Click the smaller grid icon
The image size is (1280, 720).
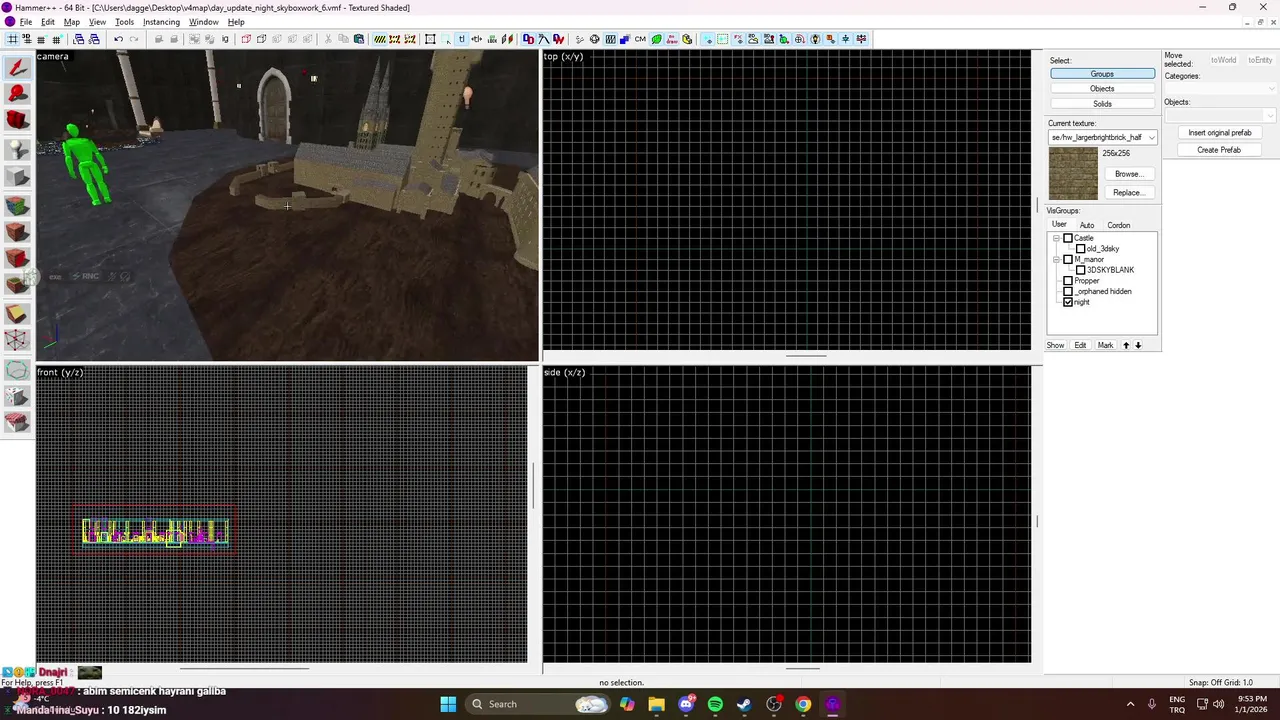pyautogui.click(x=41, y=39)
